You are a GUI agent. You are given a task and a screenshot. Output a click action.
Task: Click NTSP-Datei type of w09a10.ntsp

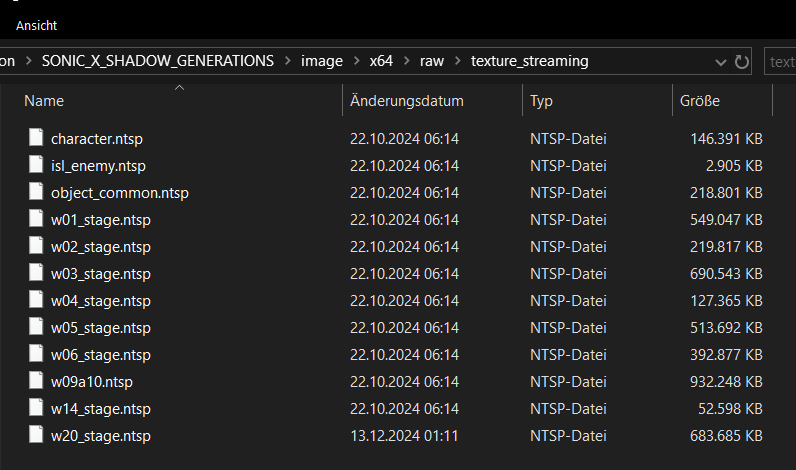point(568,382)
